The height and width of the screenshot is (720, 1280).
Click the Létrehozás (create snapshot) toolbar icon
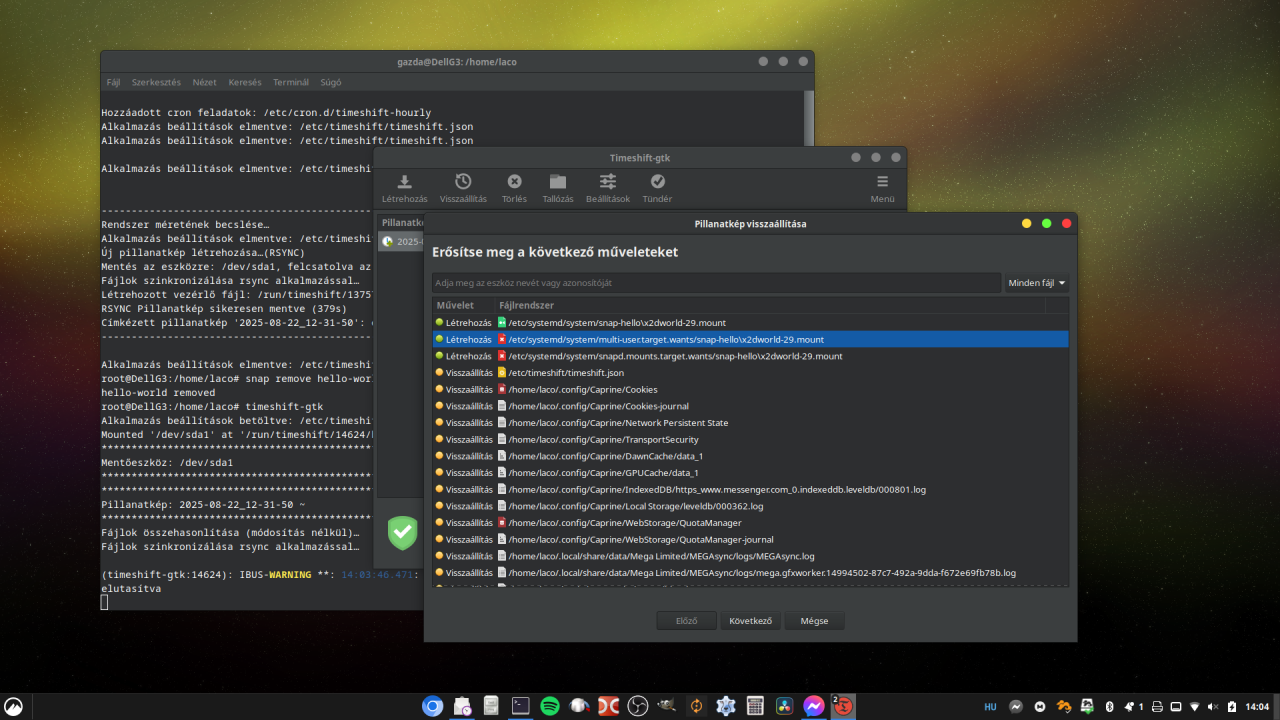[x=404, y=182]
